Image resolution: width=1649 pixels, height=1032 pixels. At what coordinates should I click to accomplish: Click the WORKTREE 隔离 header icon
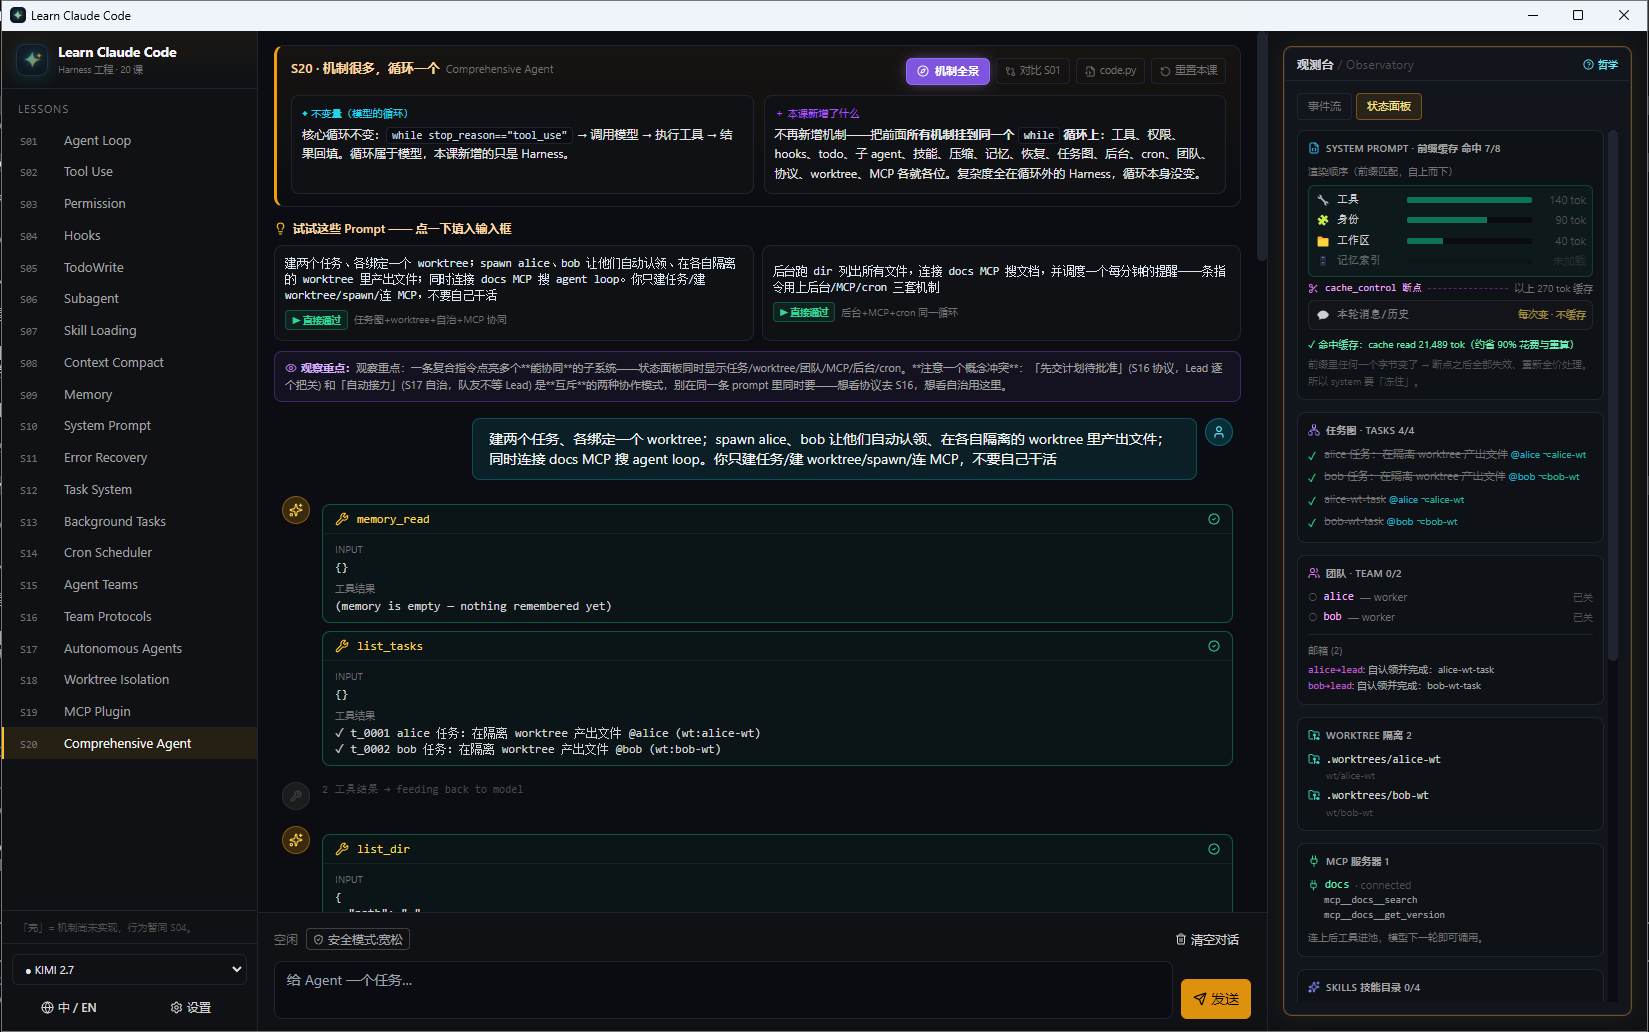click(1314, 735)
